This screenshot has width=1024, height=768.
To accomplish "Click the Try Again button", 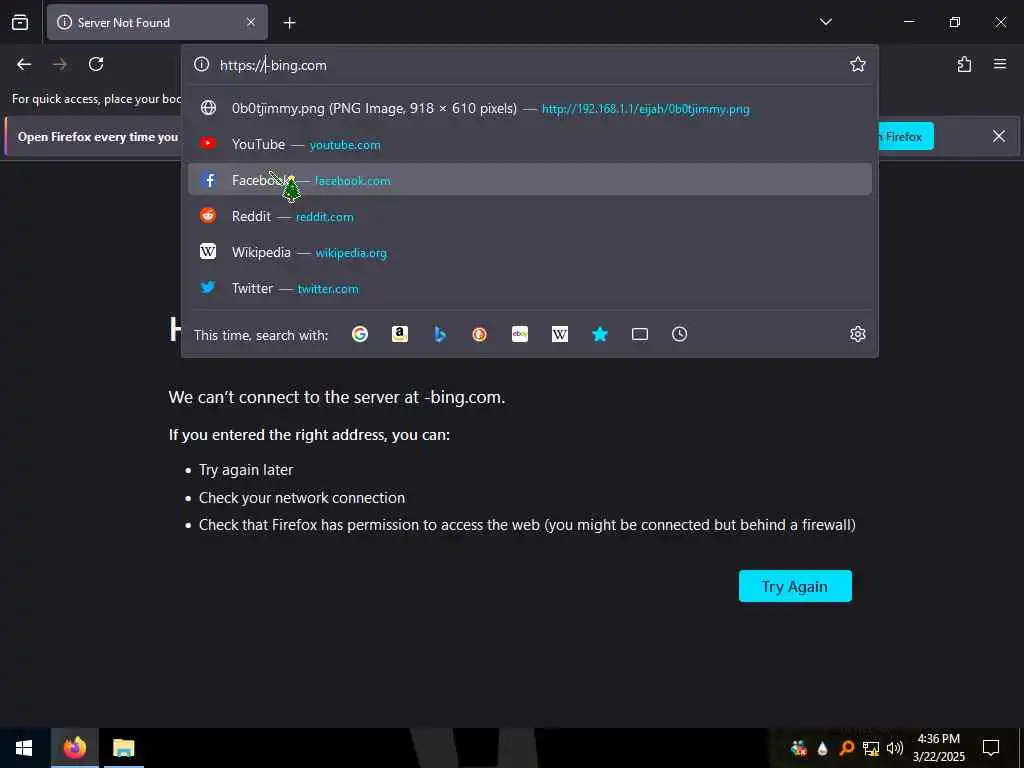I will pyautogui.click(x=795, y=586).
